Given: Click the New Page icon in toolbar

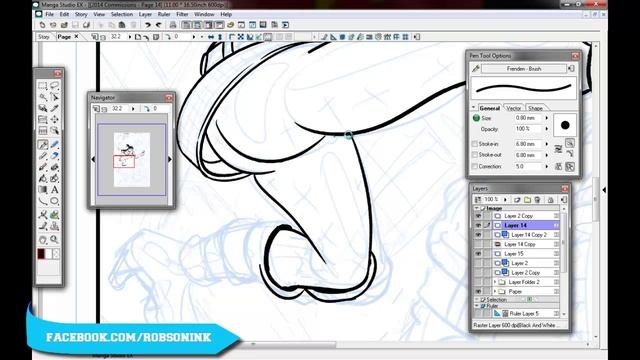Looking at the screenshot, I should 42,25.
